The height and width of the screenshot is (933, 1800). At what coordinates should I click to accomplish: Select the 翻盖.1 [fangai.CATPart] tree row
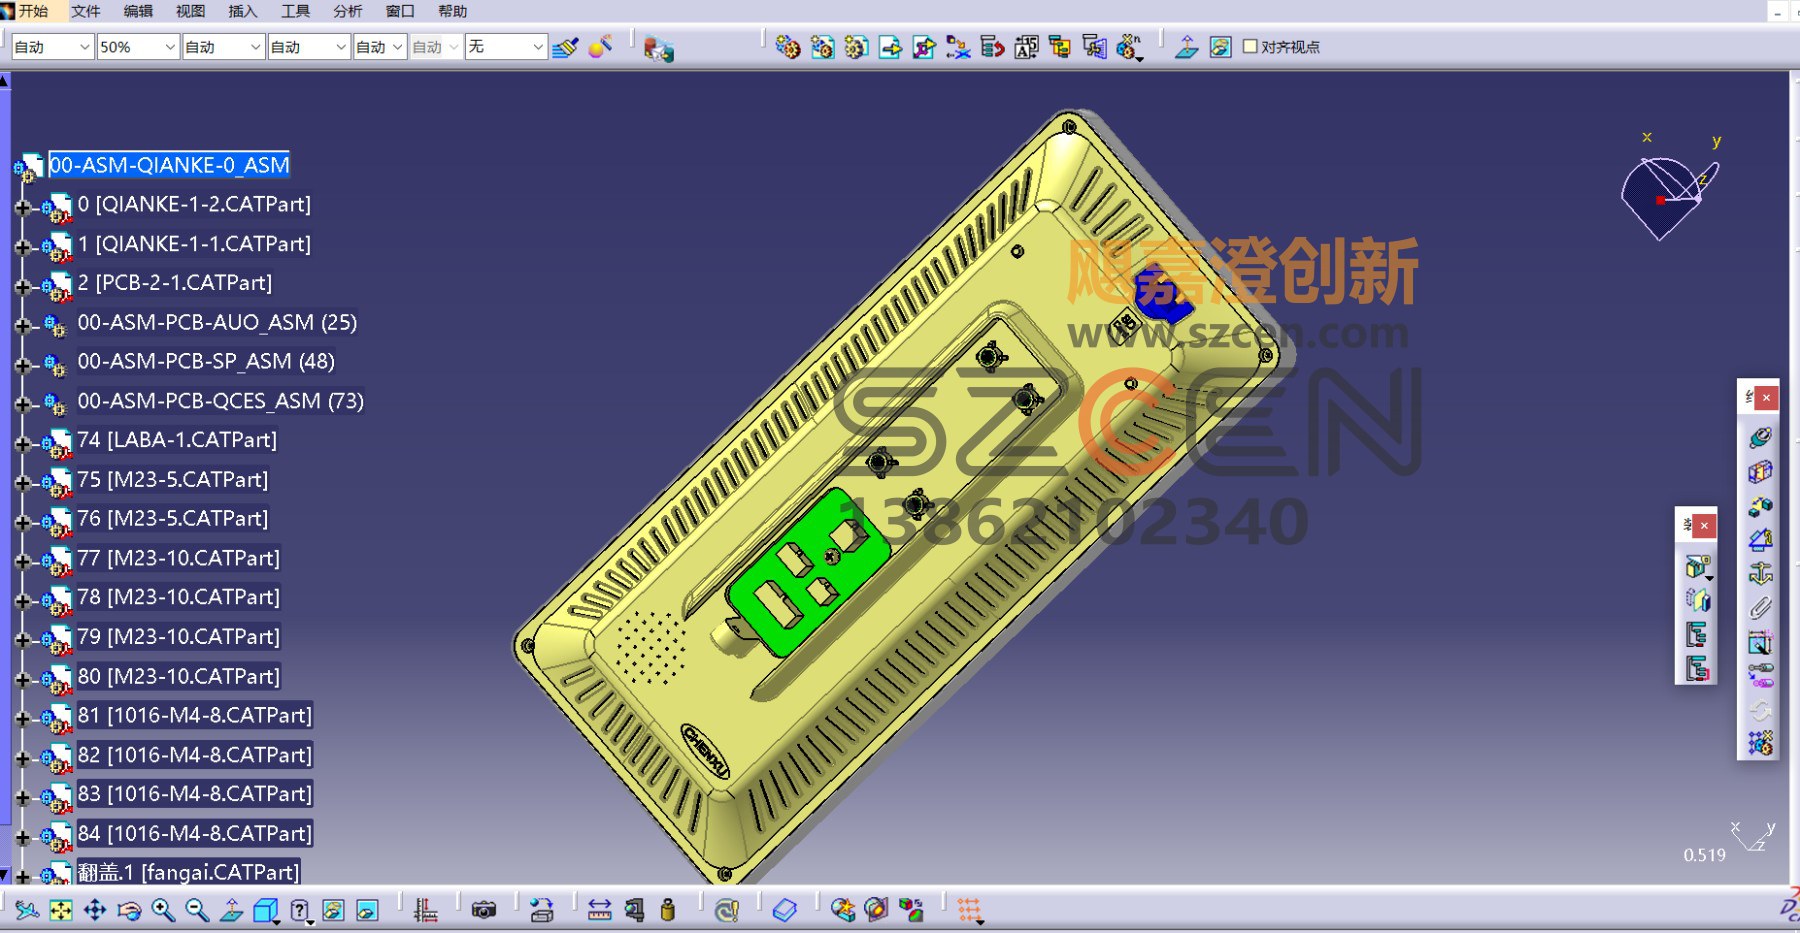[x=188, y=872]
